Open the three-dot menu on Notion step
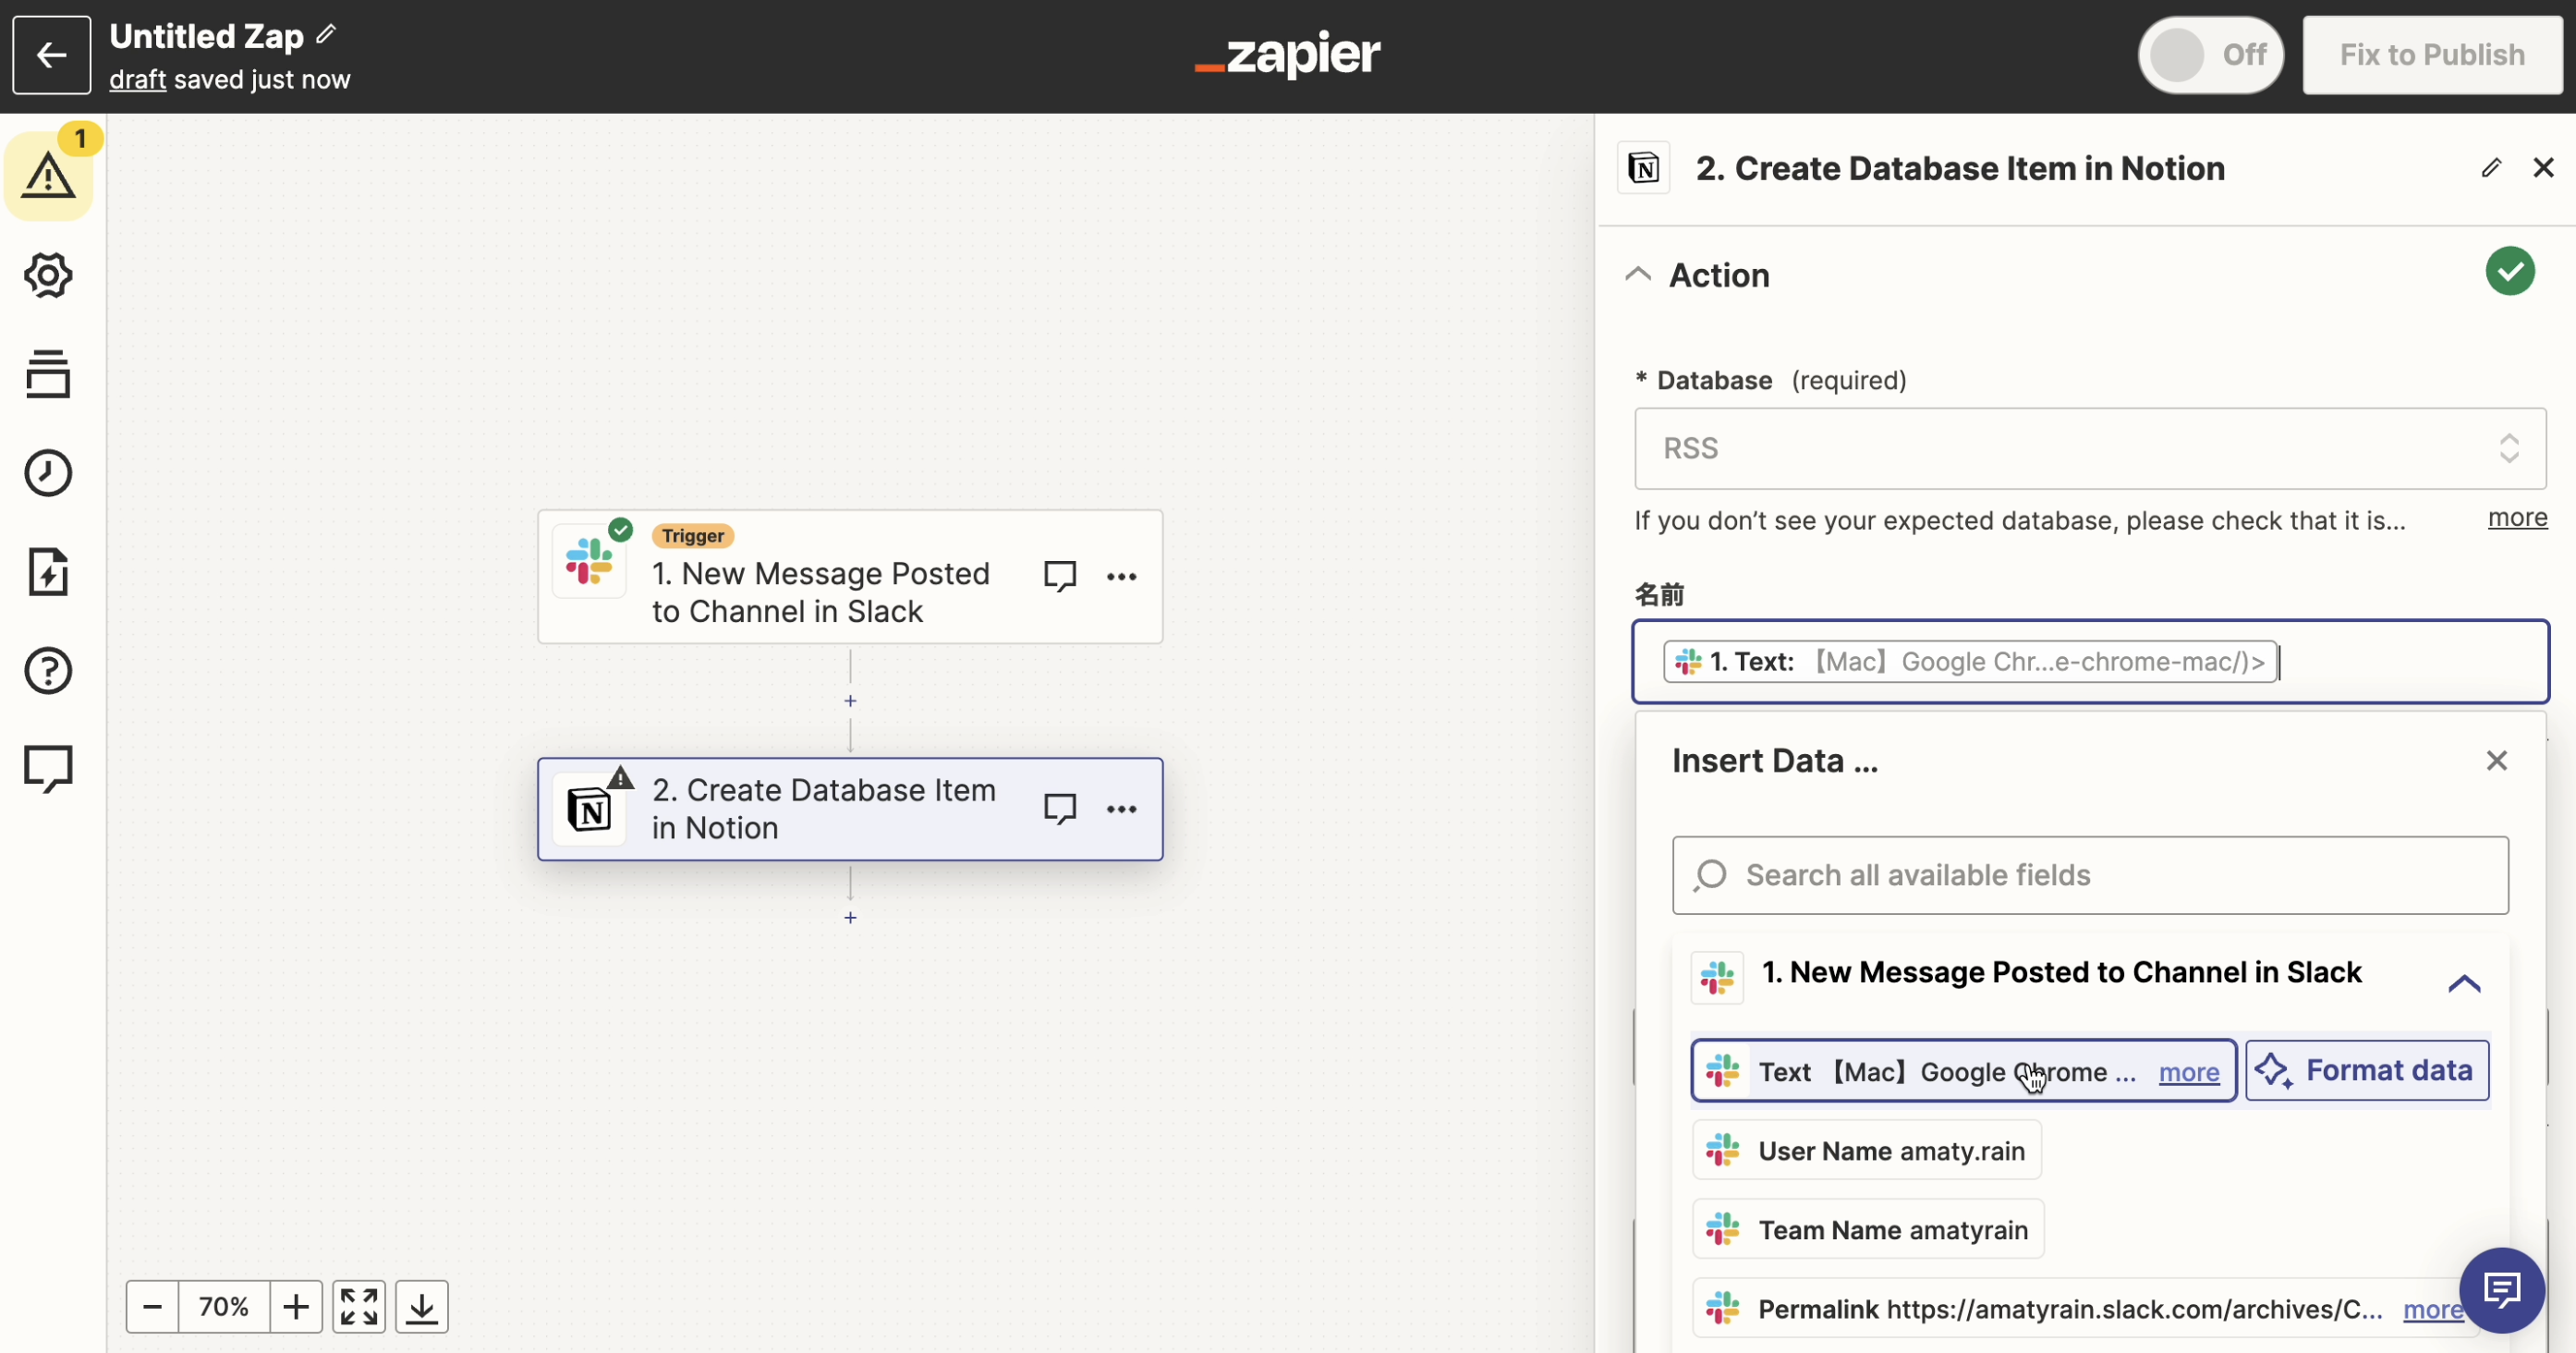The width and height of the screenshot is (2576, 1353). 1121,809
